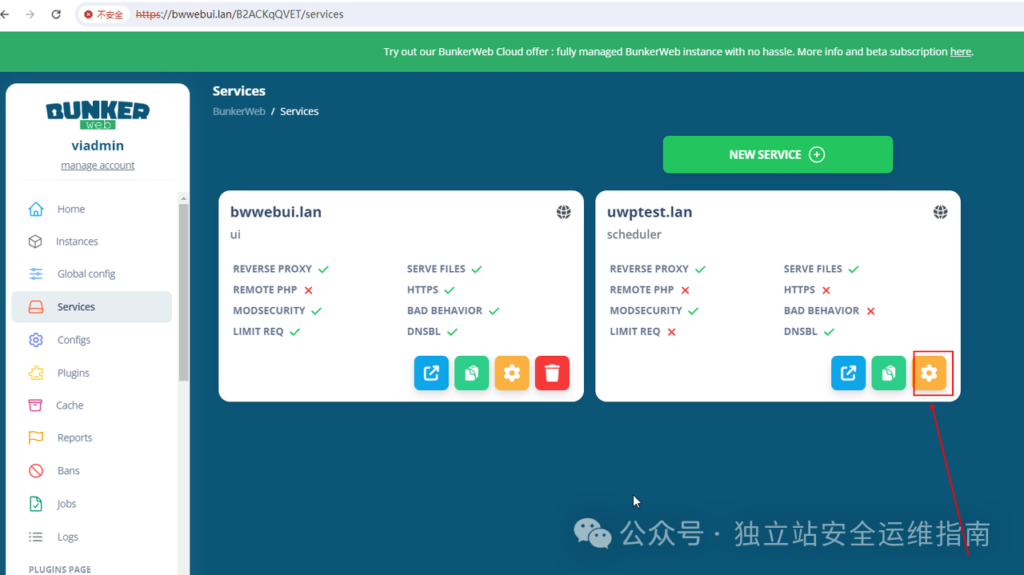Open the Logs menu item
Viewport: 1024px width, 575px height.
coord(67,537)
